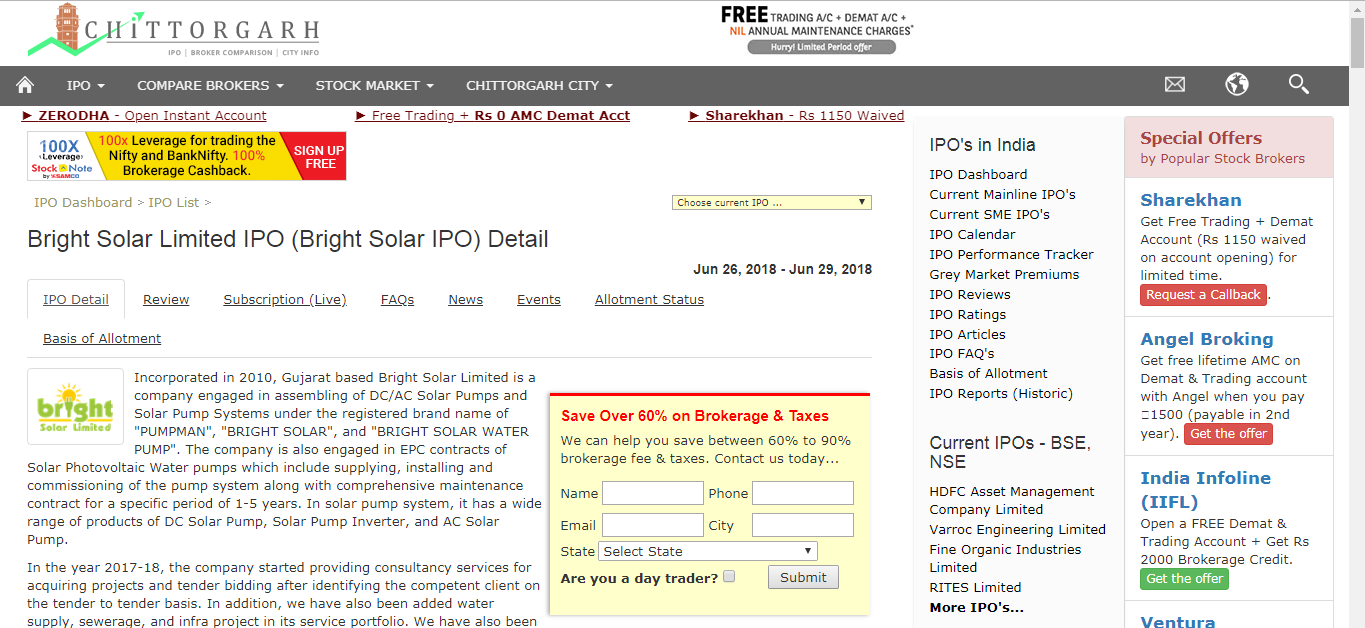Open the 'Choose current IPO' dropdown
The image size is (1365, 628).
(x=772, y=203)
